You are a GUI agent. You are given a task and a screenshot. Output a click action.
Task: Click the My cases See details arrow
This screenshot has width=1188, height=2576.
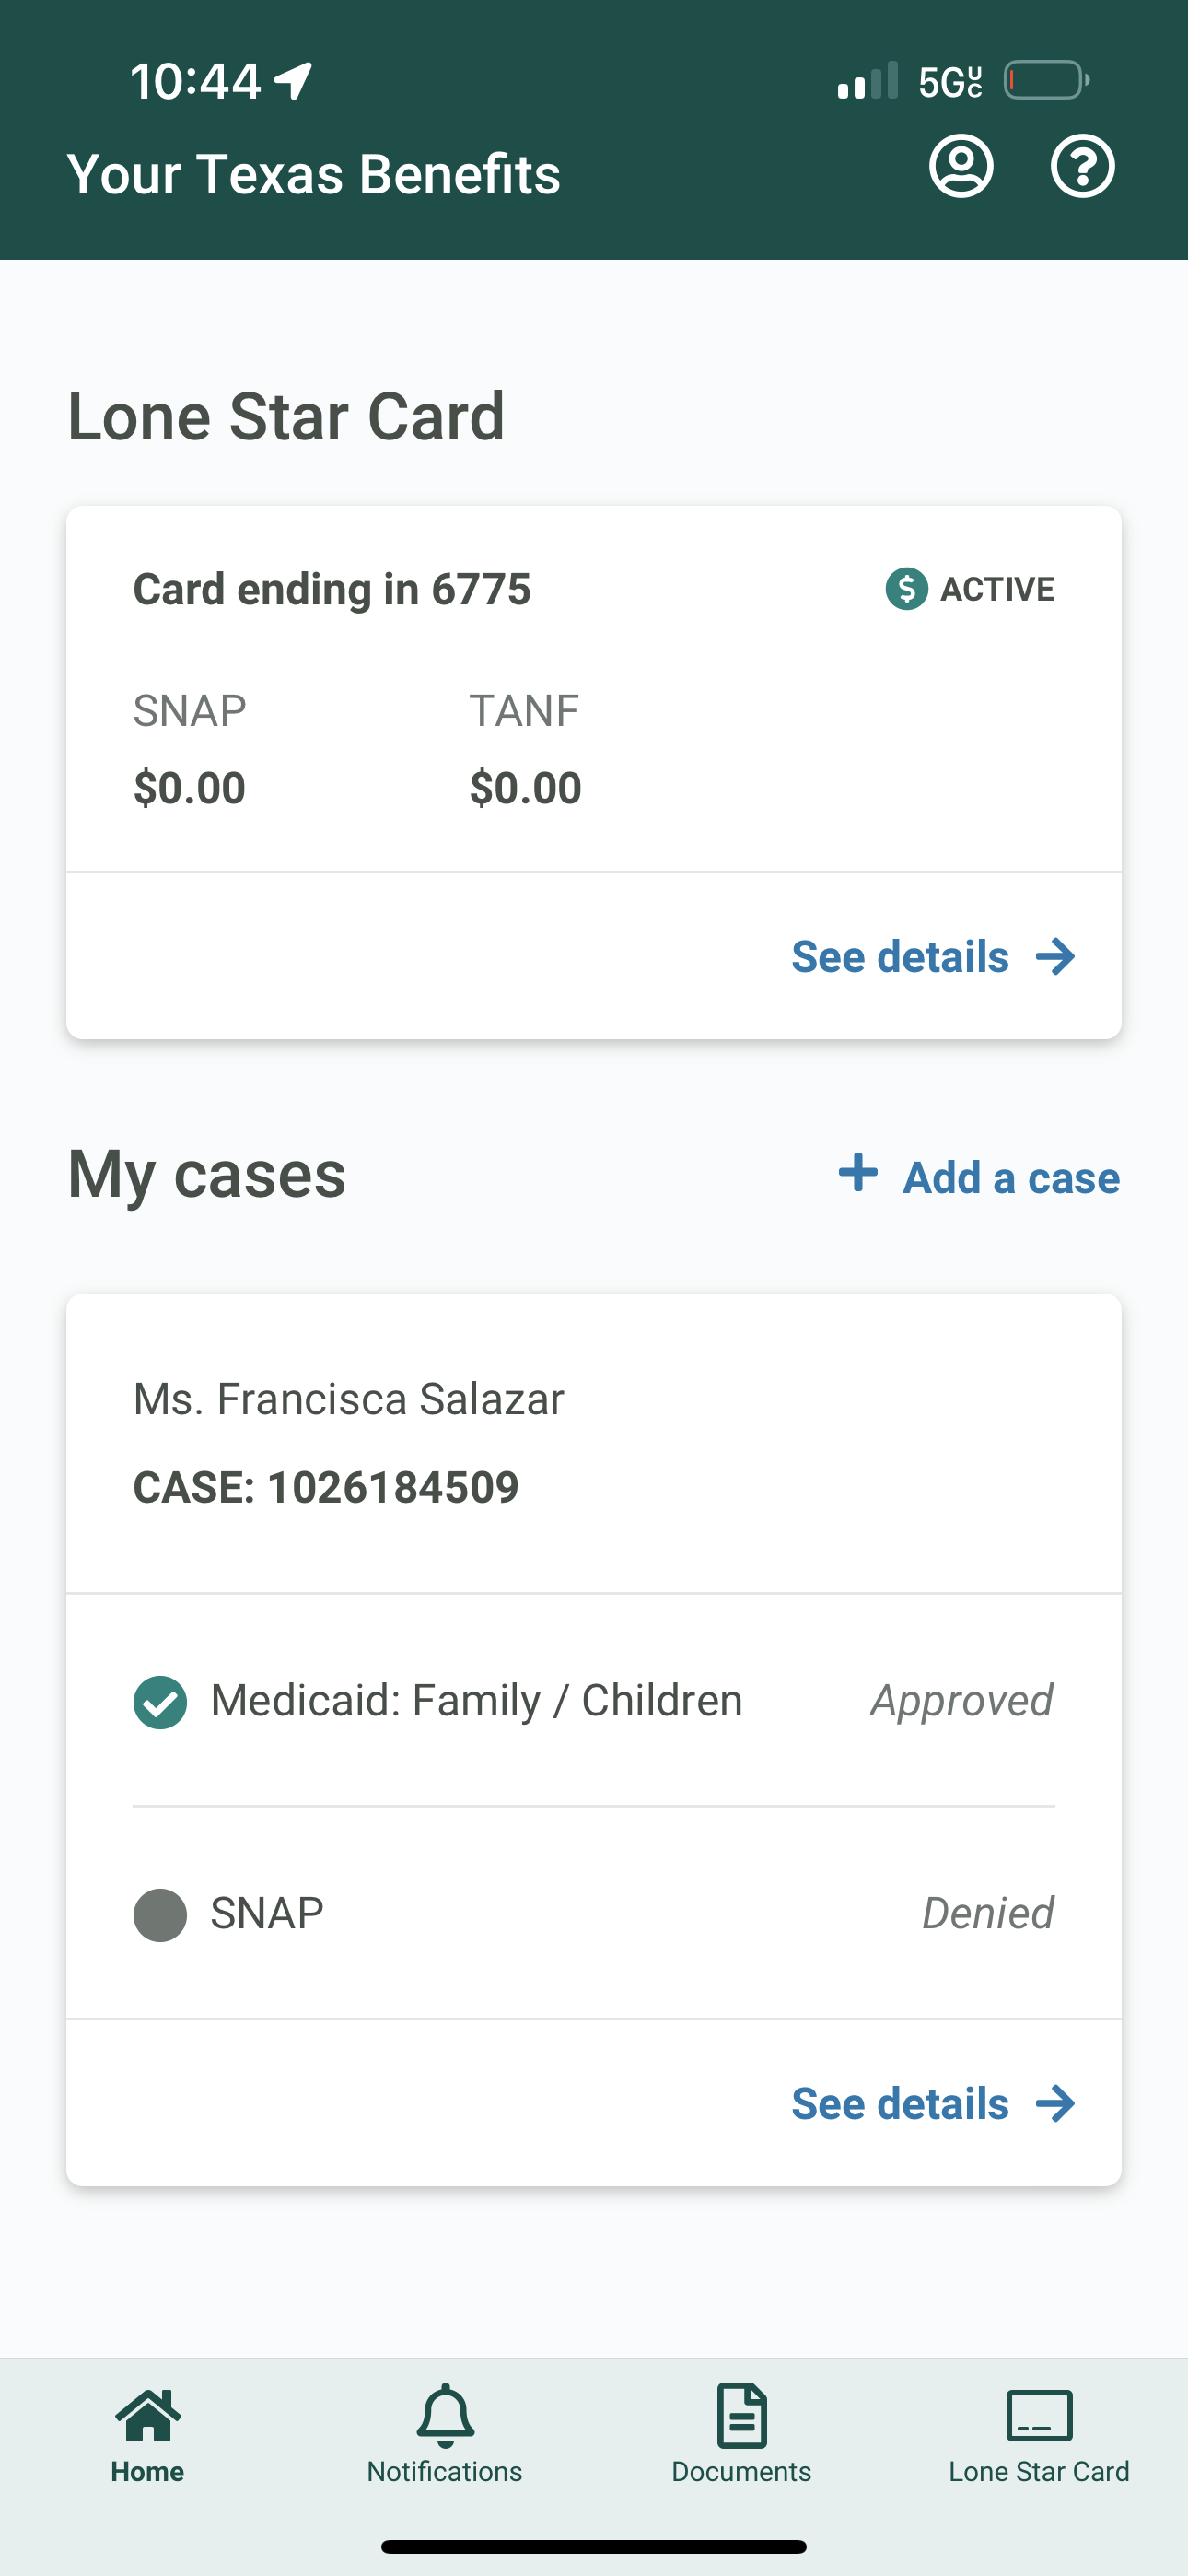1055,2104
